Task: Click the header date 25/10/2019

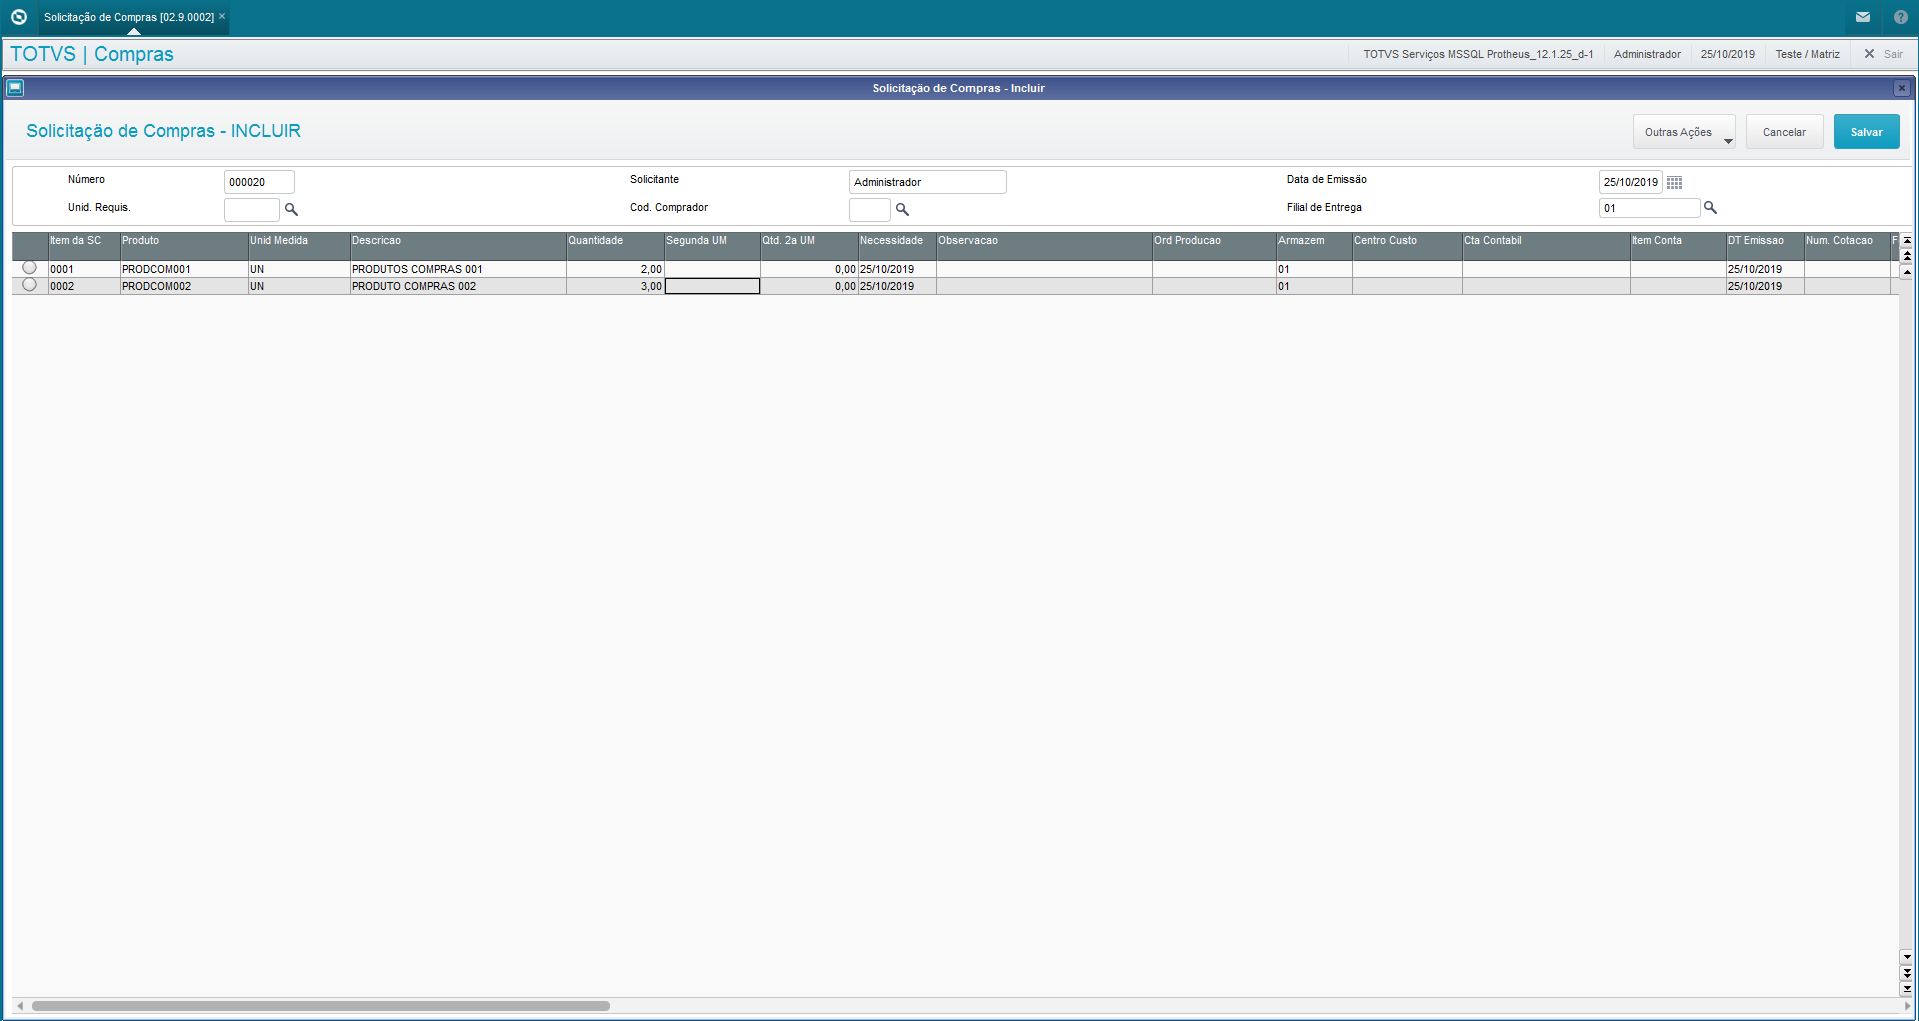Action: 1727,54
